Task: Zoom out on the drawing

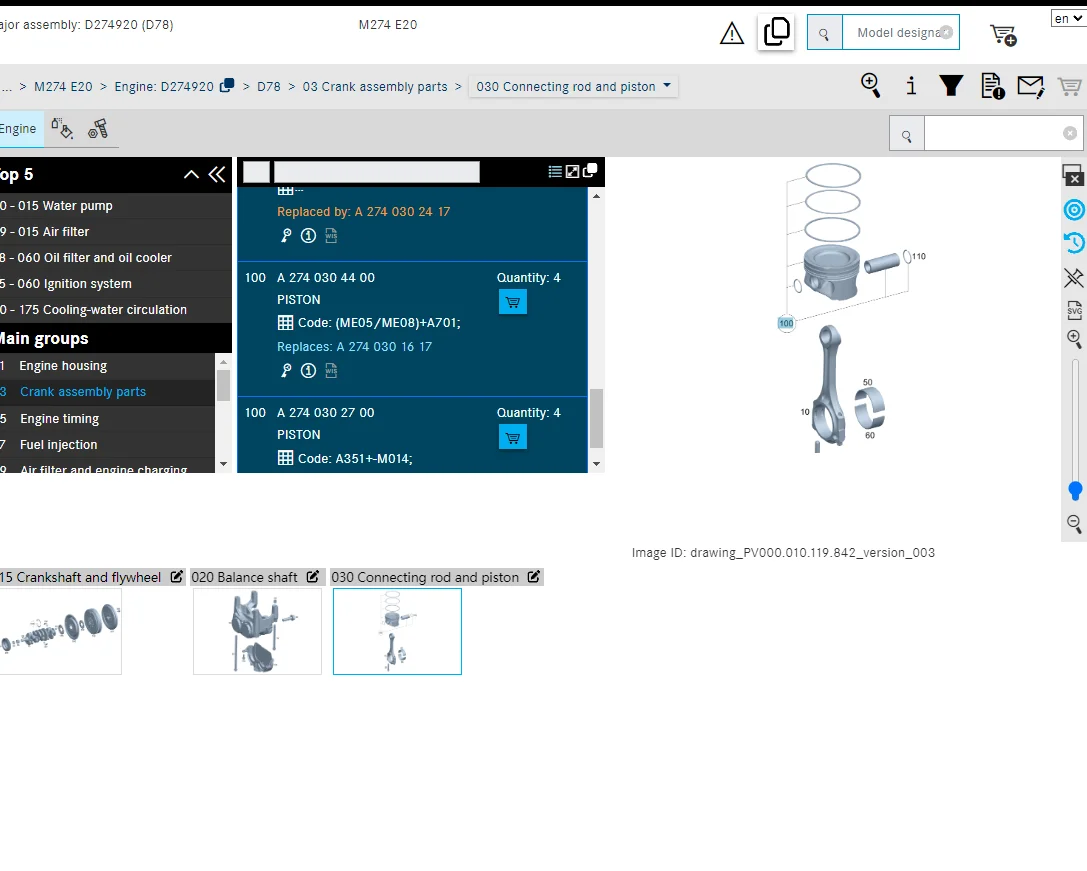Action: click(x=1075, y=524)
